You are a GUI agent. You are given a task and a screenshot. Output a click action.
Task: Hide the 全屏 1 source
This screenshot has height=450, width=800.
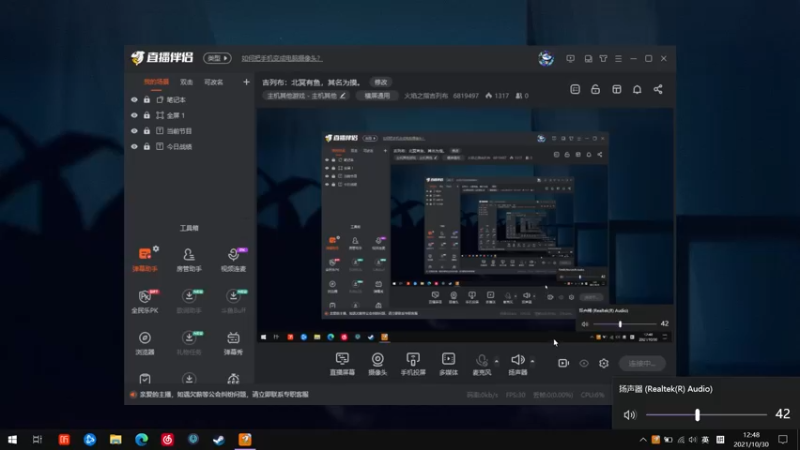pyautogui.click(x=134, y=115)
